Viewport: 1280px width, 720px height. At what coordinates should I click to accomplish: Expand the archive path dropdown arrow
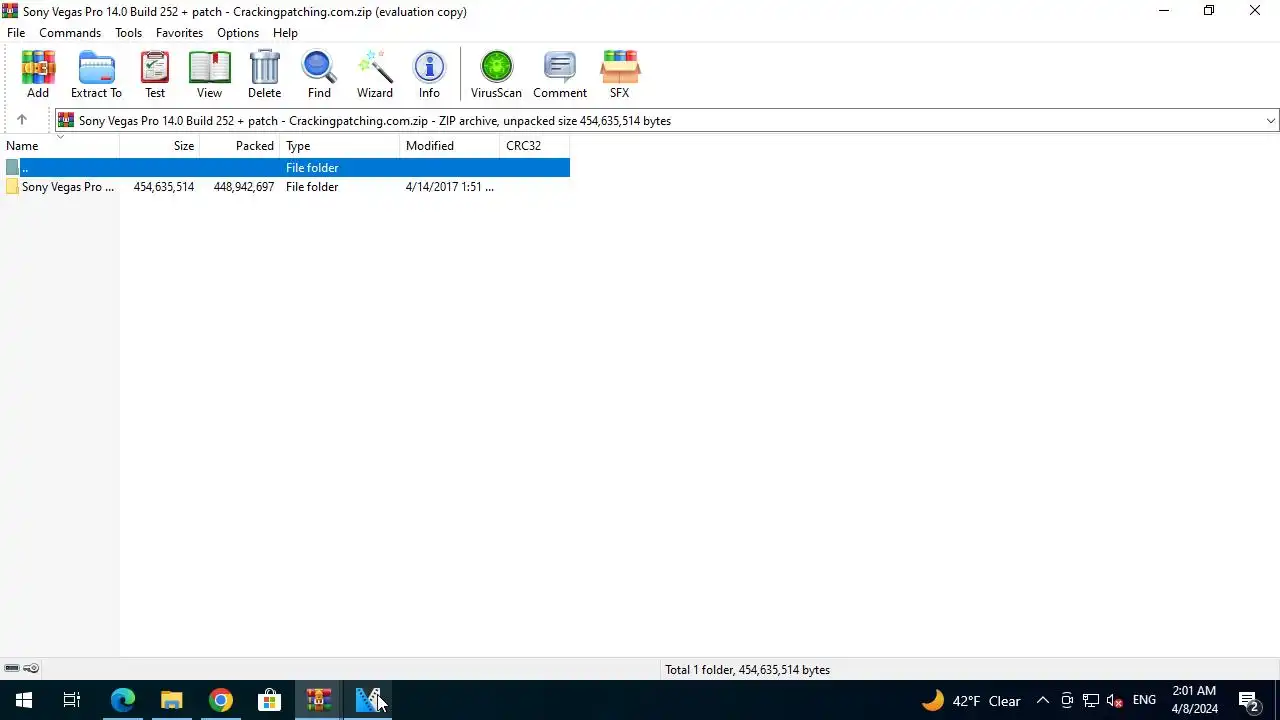coord(1270,120)
